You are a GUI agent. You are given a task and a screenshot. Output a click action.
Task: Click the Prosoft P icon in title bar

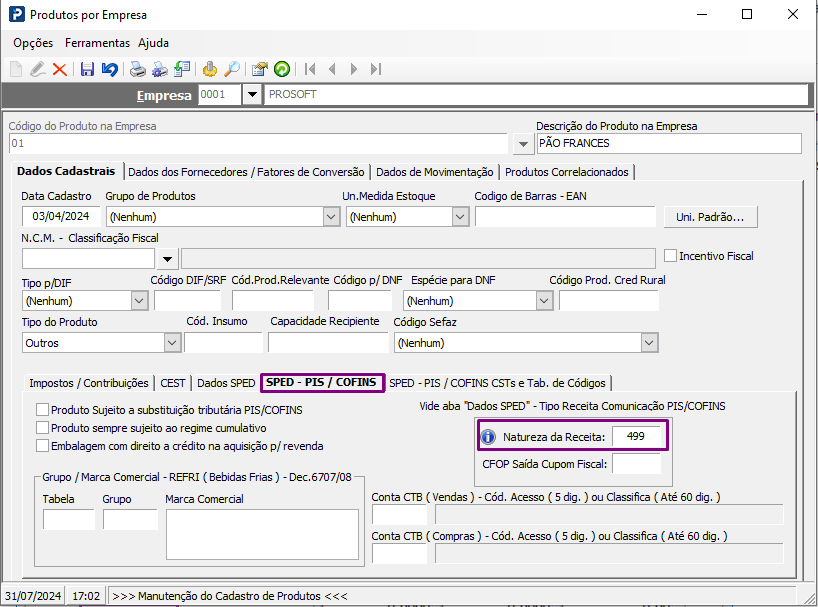pos(17,14)
